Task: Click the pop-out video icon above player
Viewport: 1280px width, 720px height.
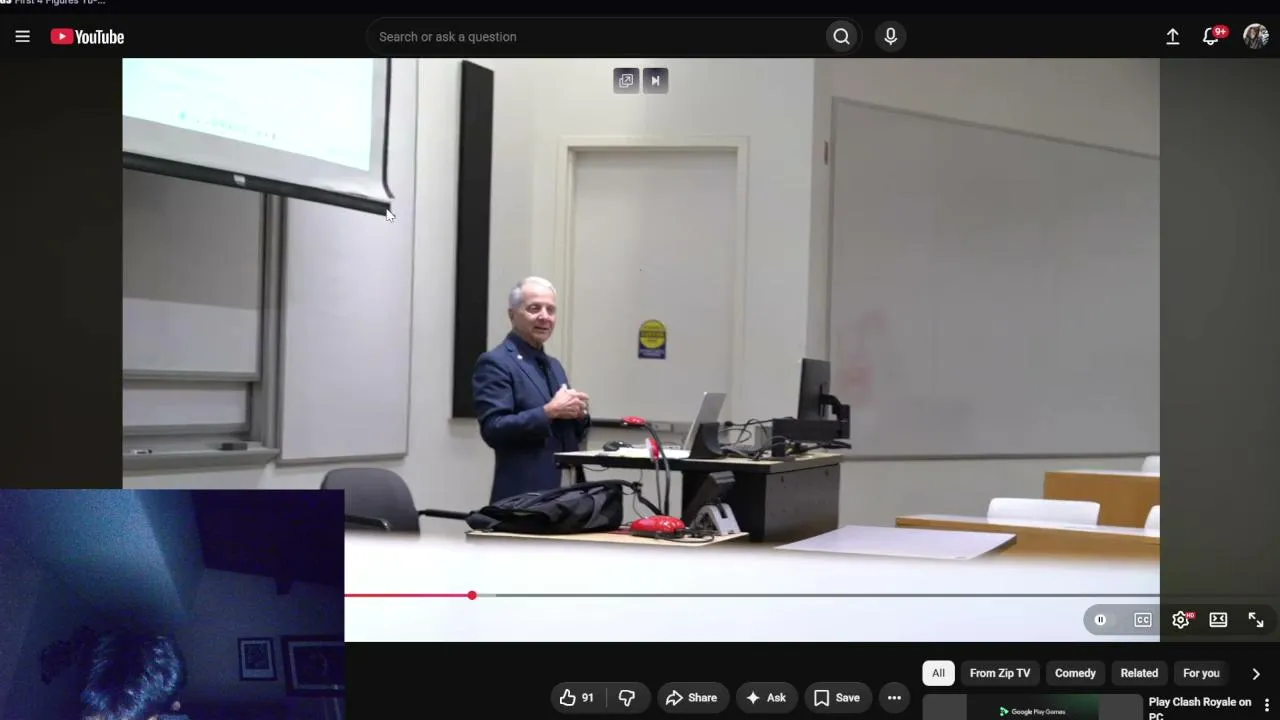Action: (626, 81)
